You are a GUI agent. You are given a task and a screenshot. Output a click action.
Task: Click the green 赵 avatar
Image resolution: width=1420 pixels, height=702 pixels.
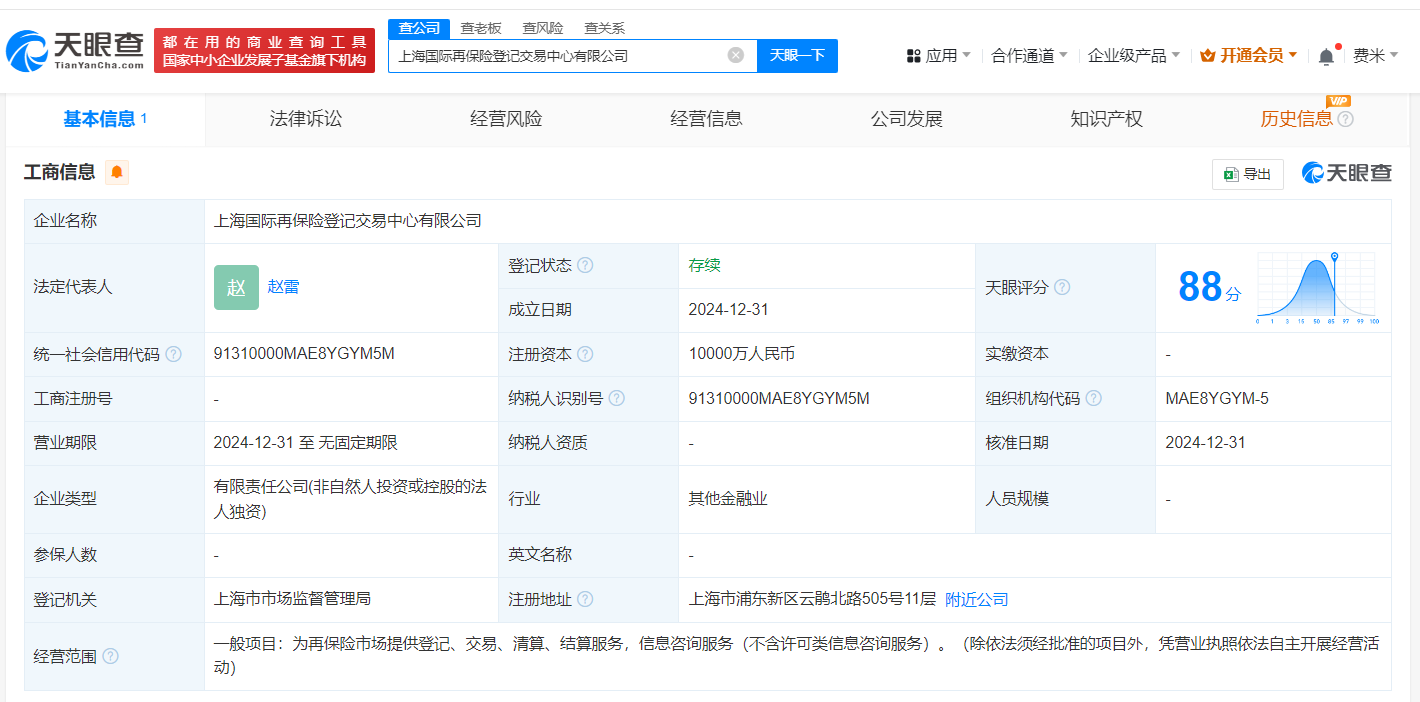click(236, 287)
